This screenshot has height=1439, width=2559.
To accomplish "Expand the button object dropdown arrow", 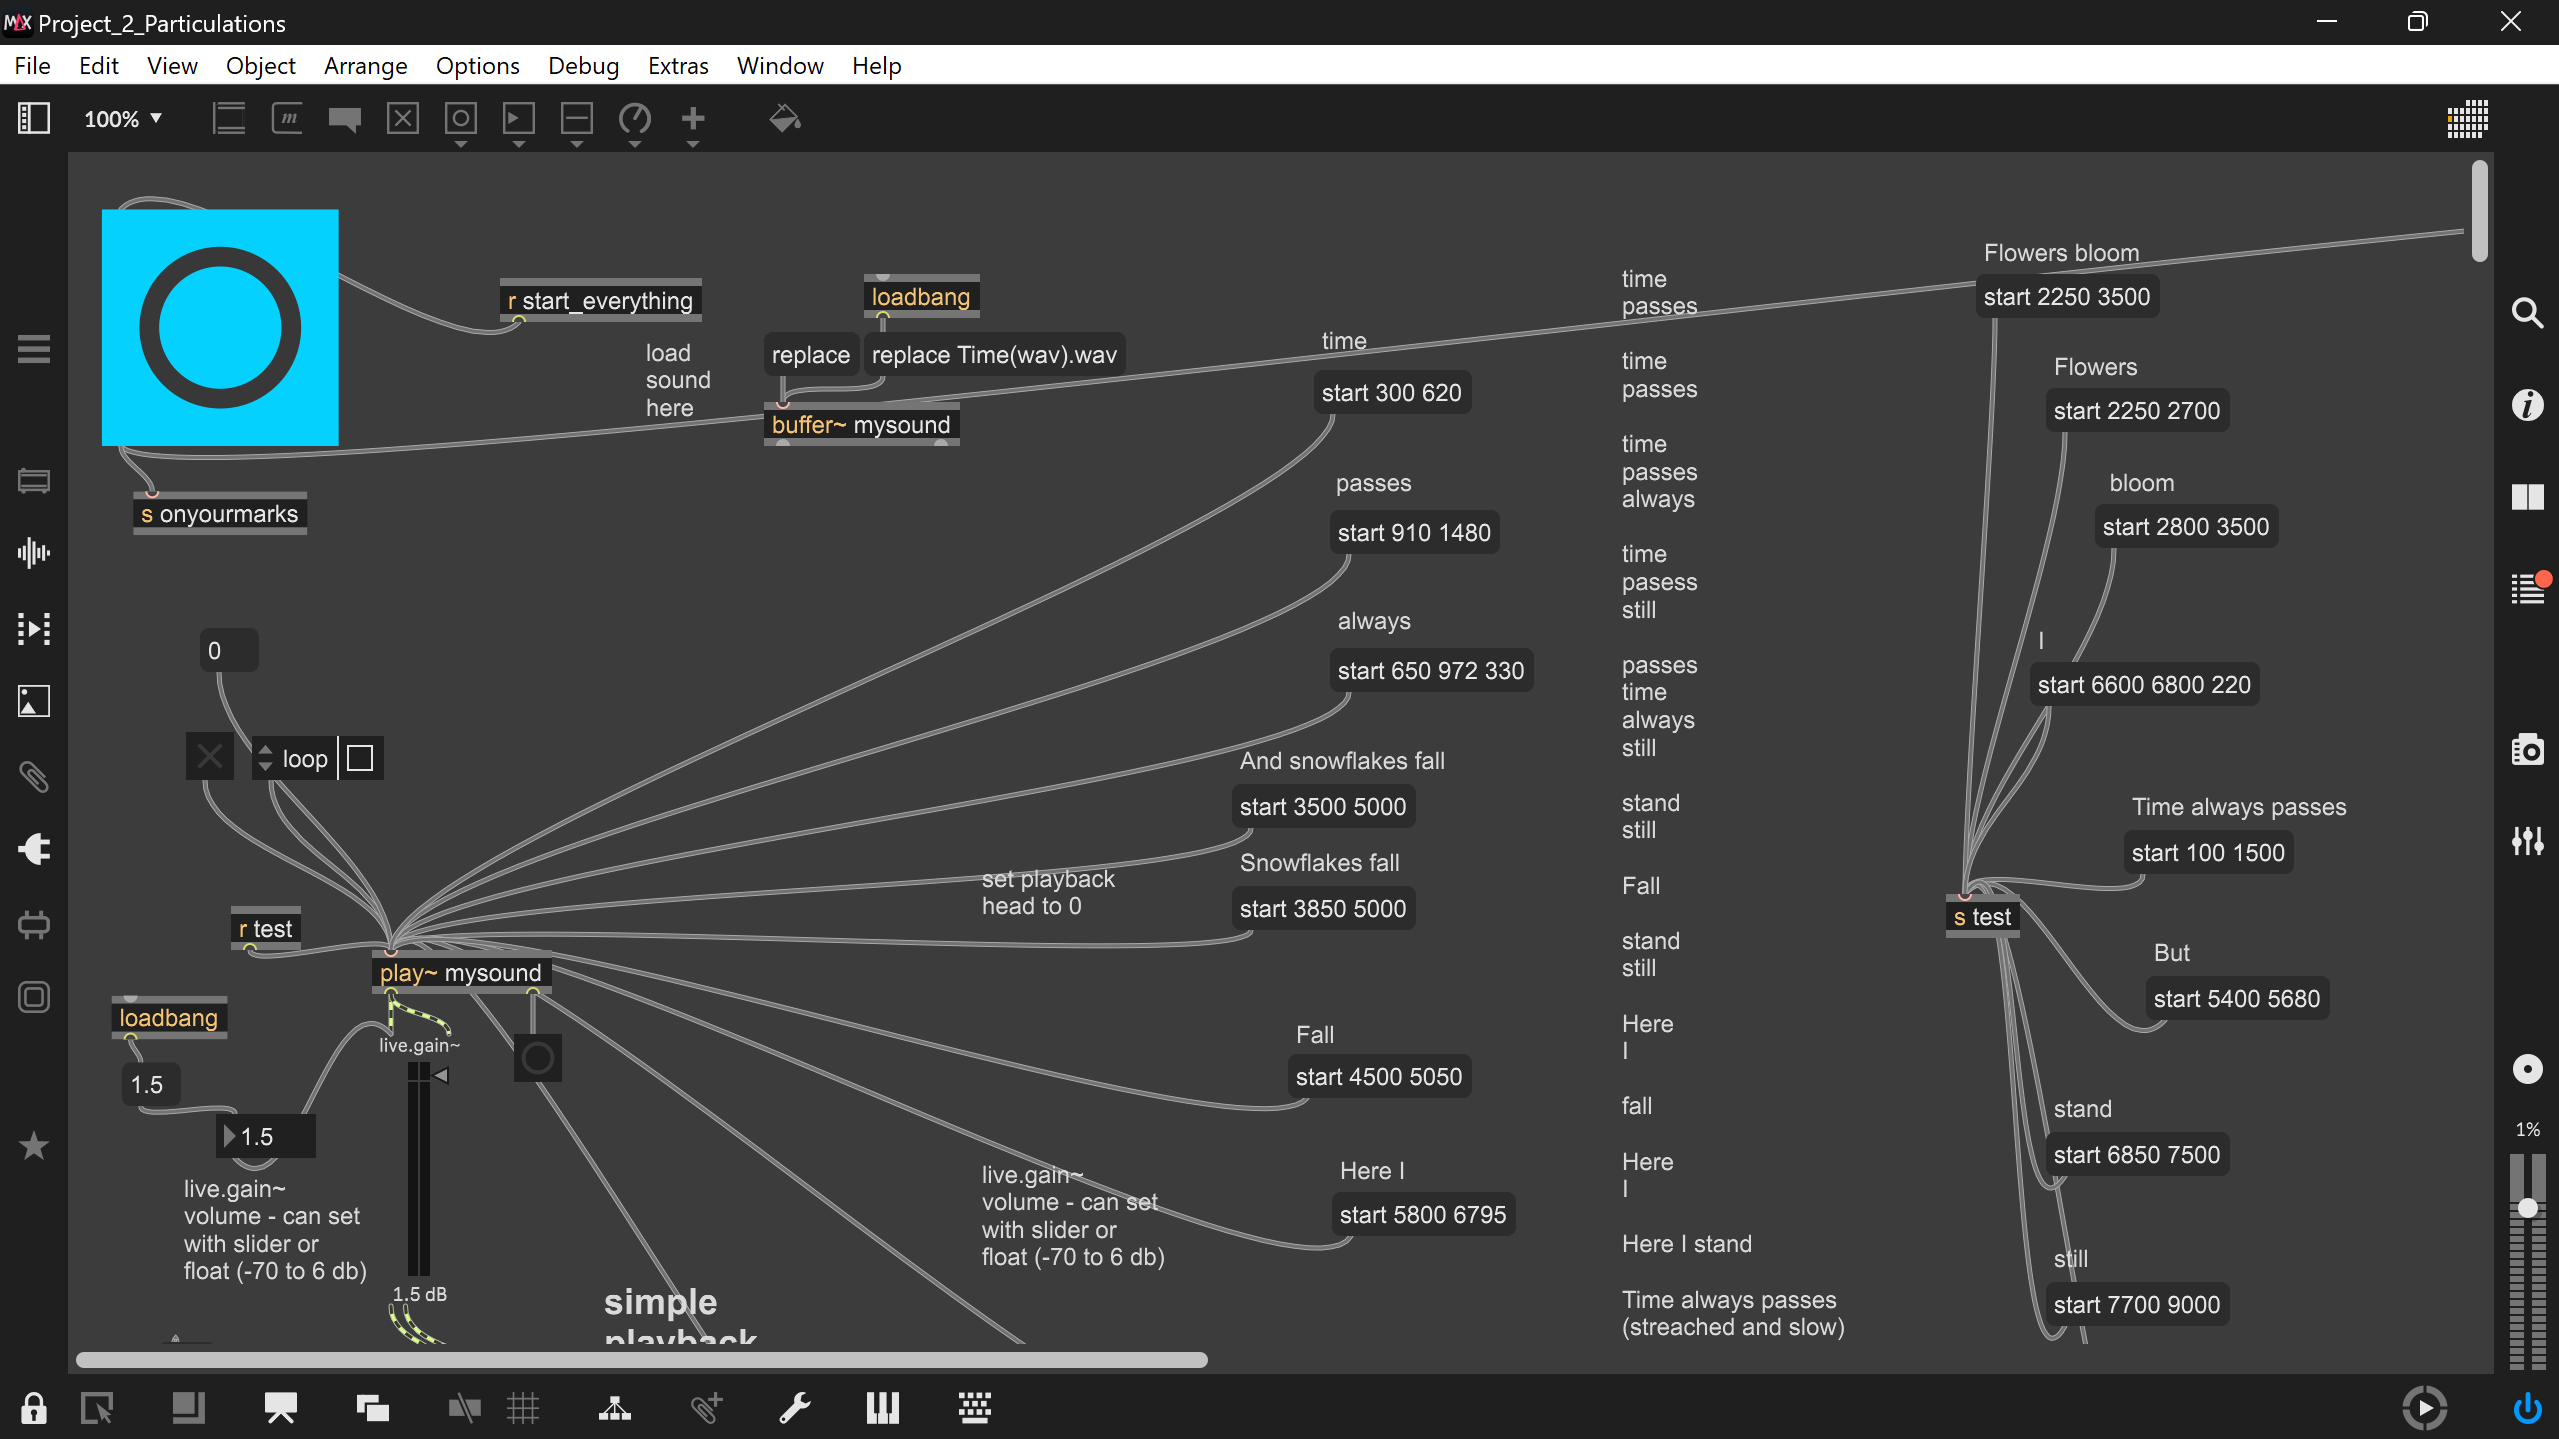I will [x=460, y=145].
